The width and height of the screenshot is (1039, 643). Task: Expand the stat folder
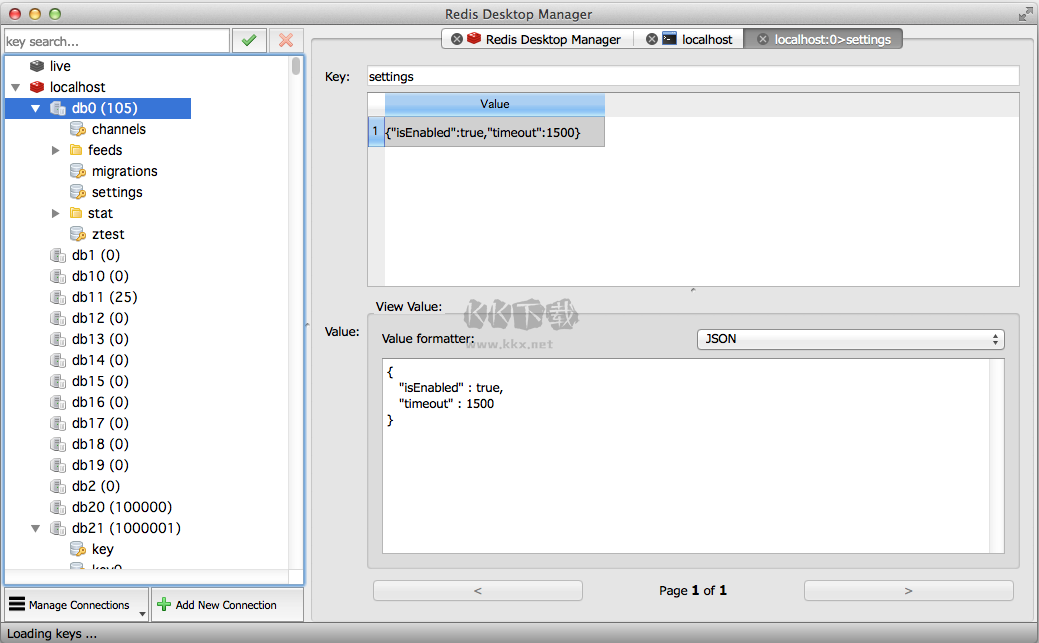[x=56, y=213]
